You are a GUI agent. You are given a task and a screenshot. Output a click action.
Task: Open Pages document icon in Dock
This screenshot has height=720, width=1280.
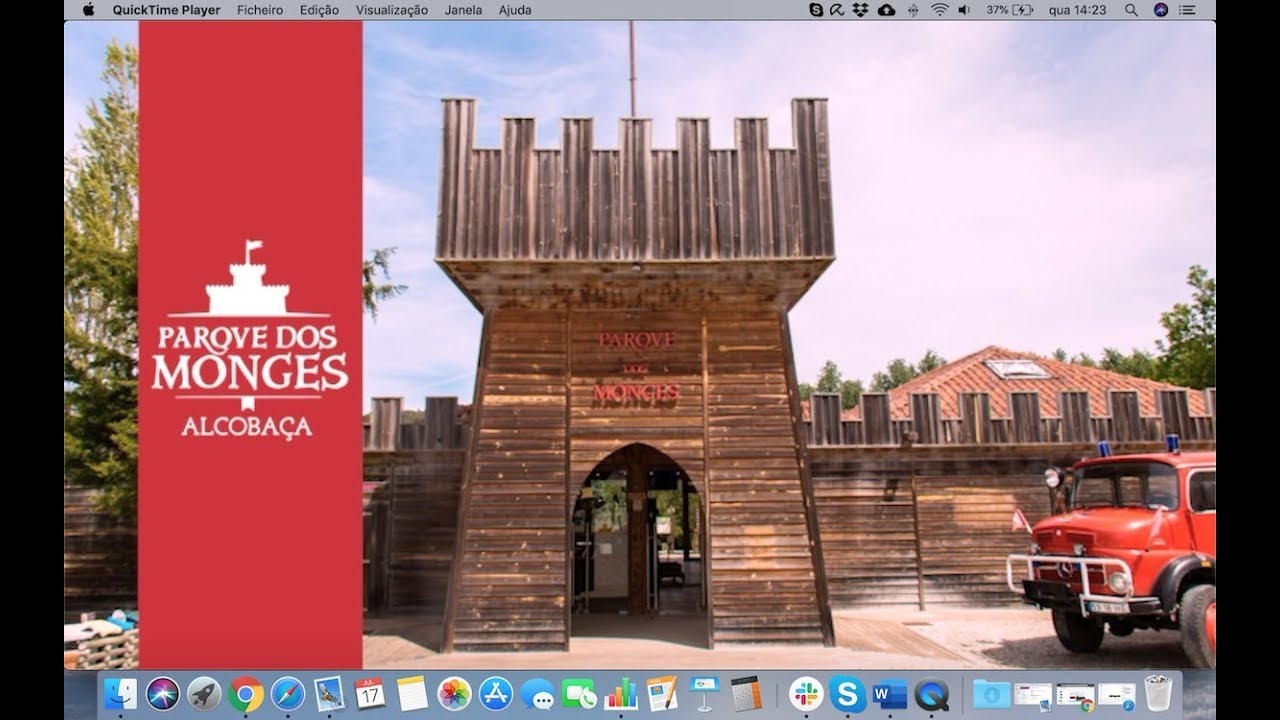[x=662, y=693]
